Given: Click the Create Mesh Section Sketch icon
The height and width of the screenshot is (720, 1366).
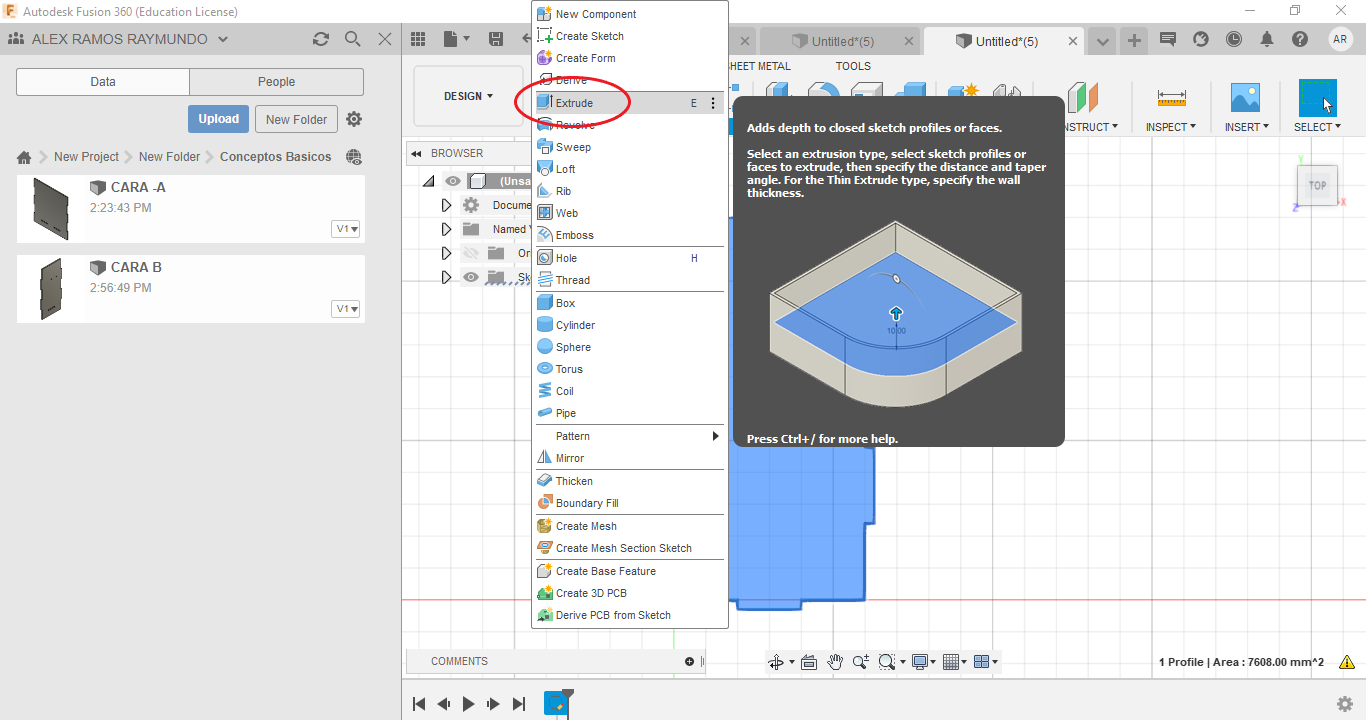Looking at the screenshot, I should [545, 548].
